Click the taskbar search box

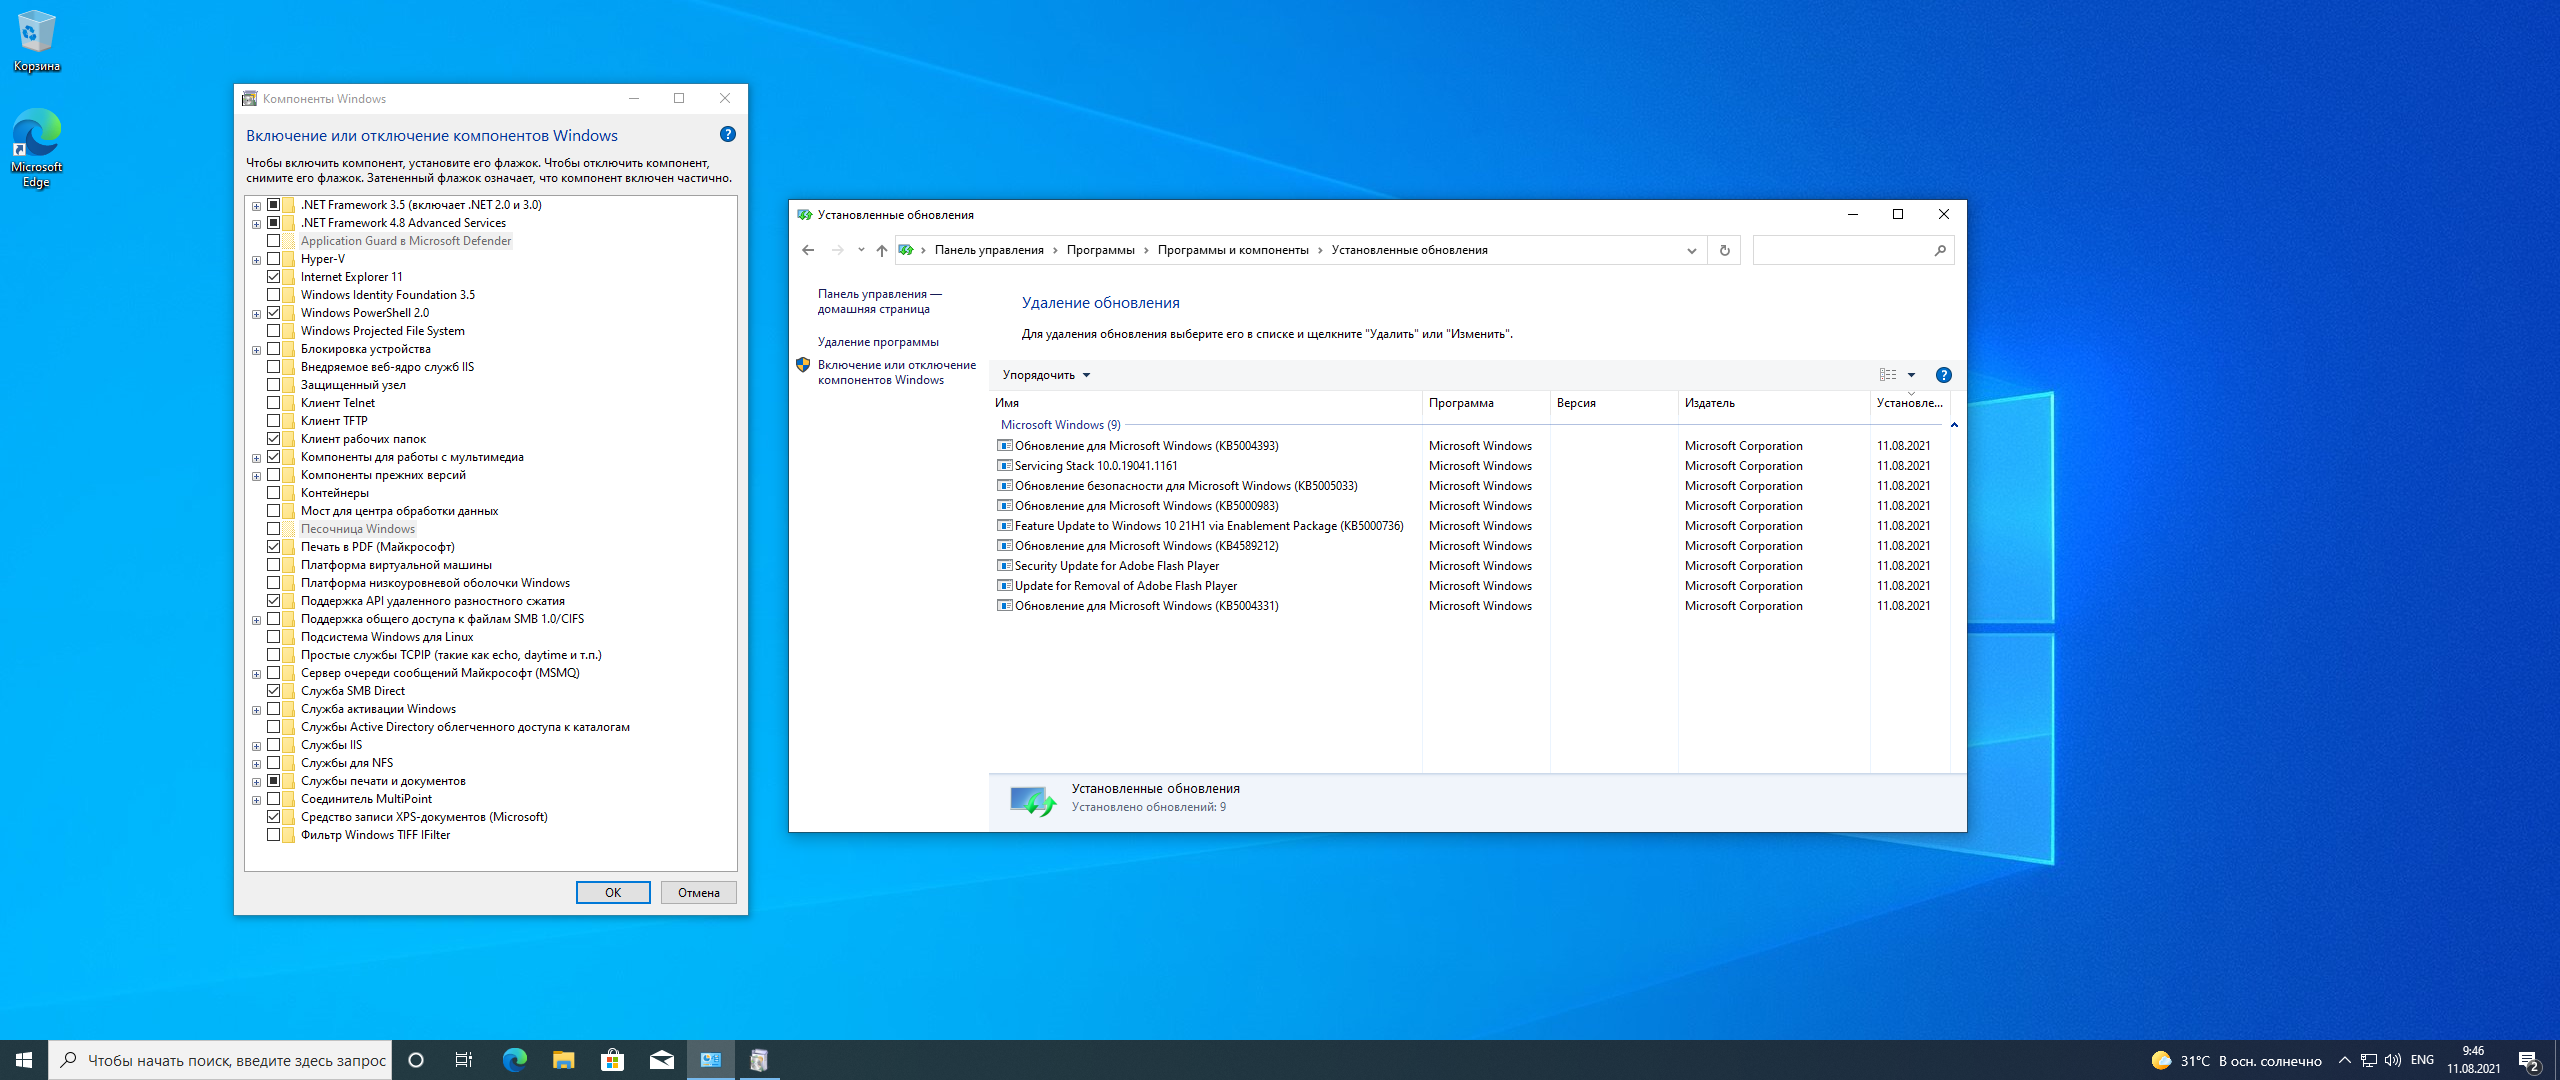coord(220,1060)
